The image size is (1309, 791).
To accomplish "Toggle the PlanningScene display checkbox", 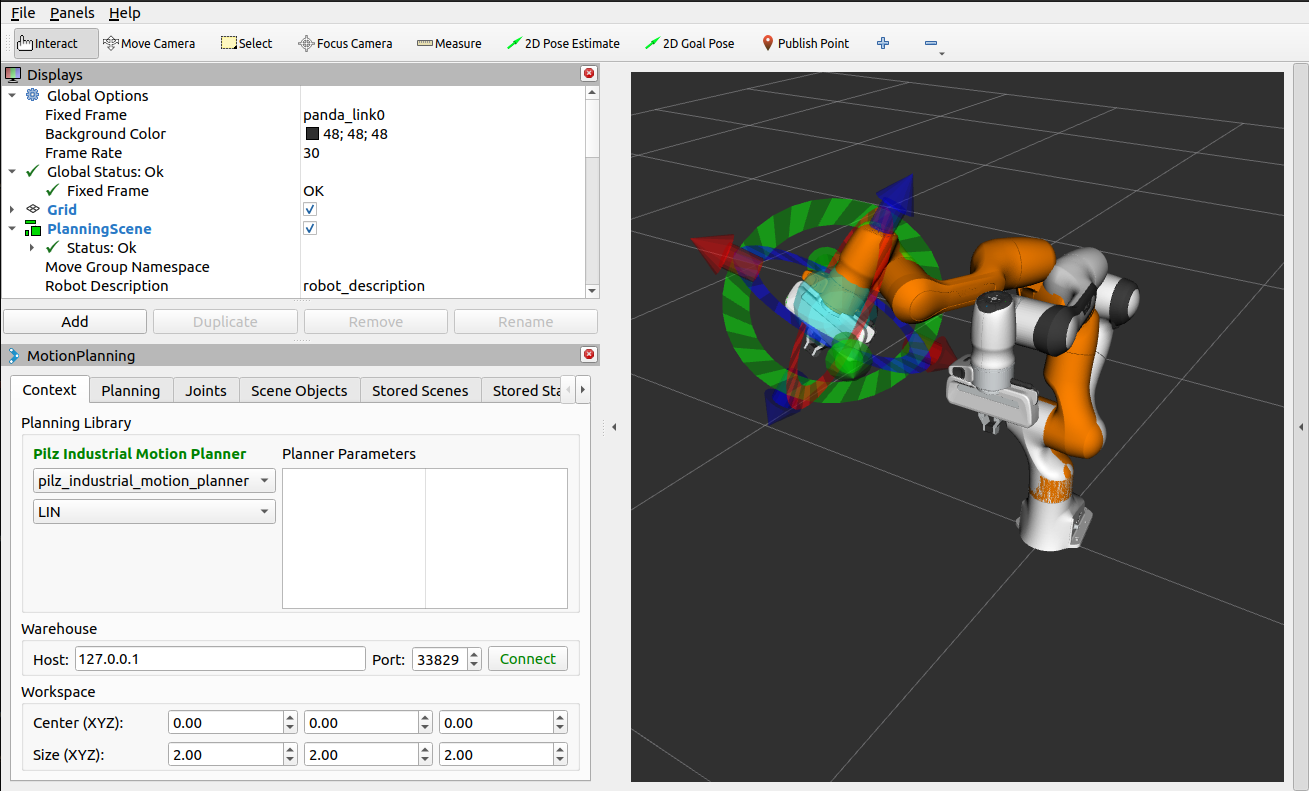I will click(x=310, y=229).
